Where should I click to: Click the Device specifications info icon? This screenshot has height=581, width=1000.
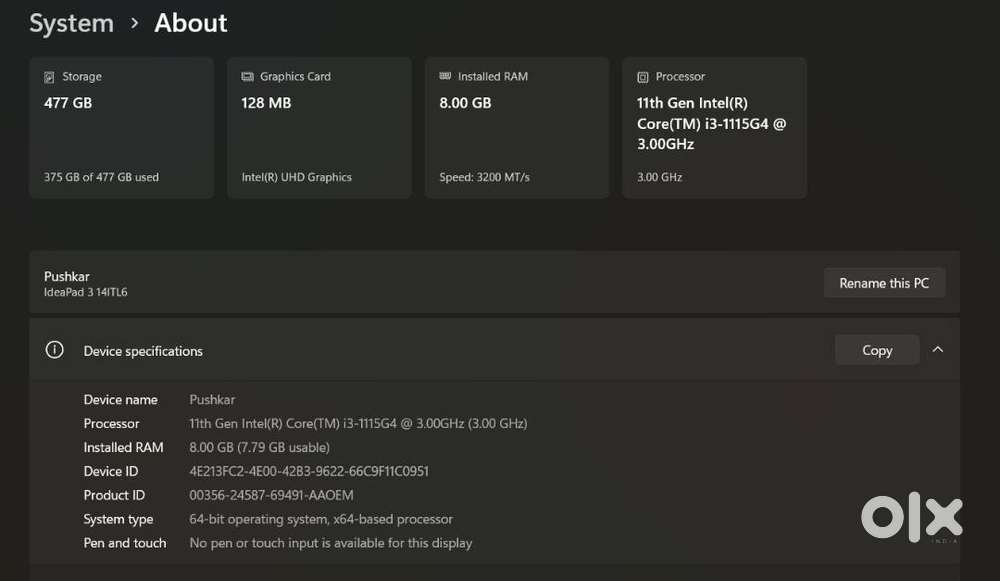pos(53,350)
